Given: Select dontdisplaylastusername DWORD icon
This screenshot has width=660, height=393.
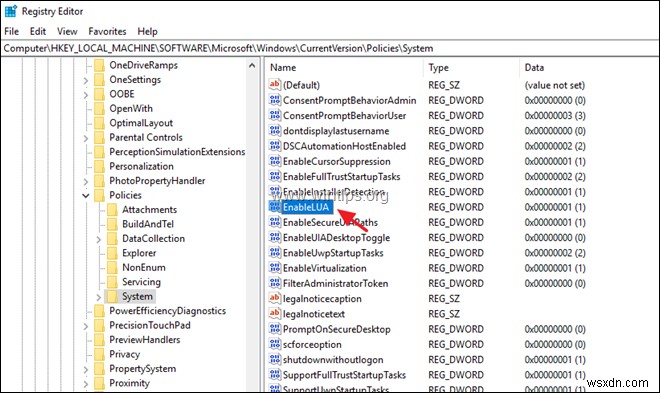Looking at the screenshot, I should click(274, 130).
